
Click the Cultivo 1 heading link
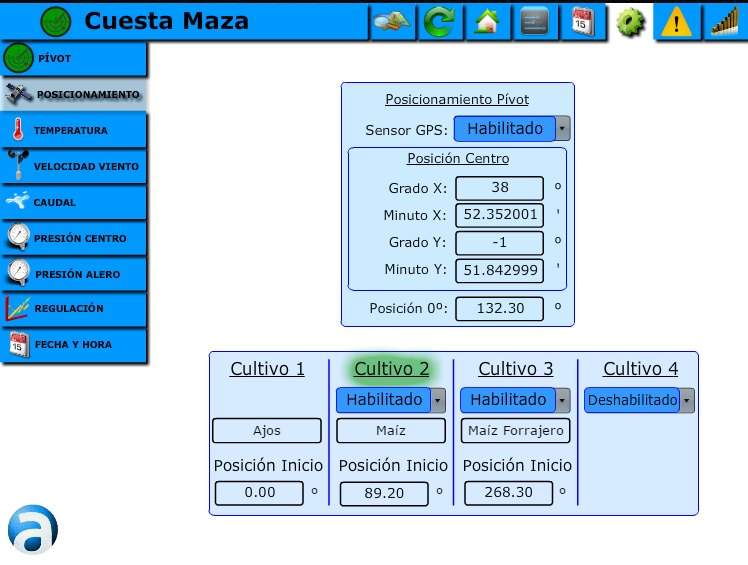267,369
